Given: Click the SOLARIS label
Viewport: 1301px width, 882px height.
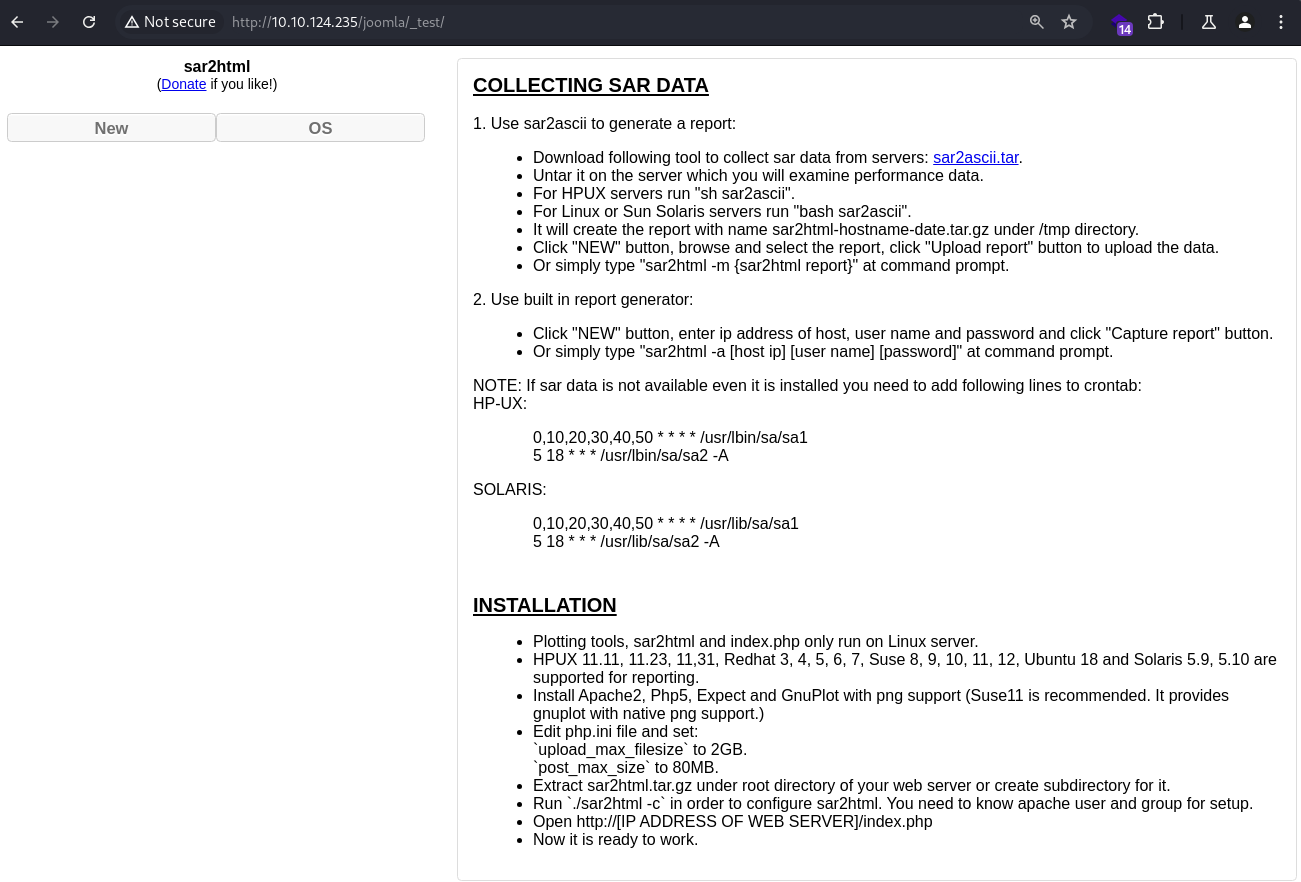Looking at the screenshot, I should [510, 489].
